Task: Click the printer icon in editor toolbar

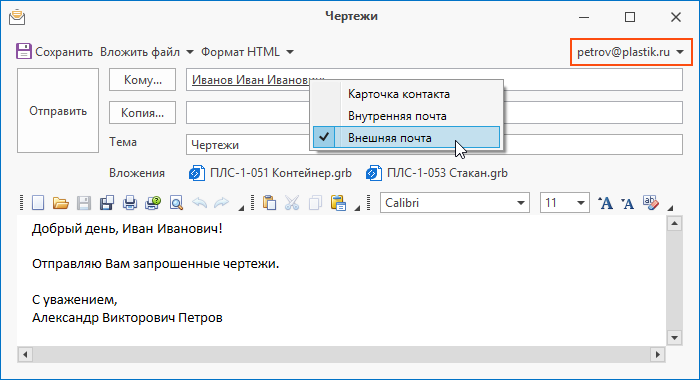Action: (129, 203)
